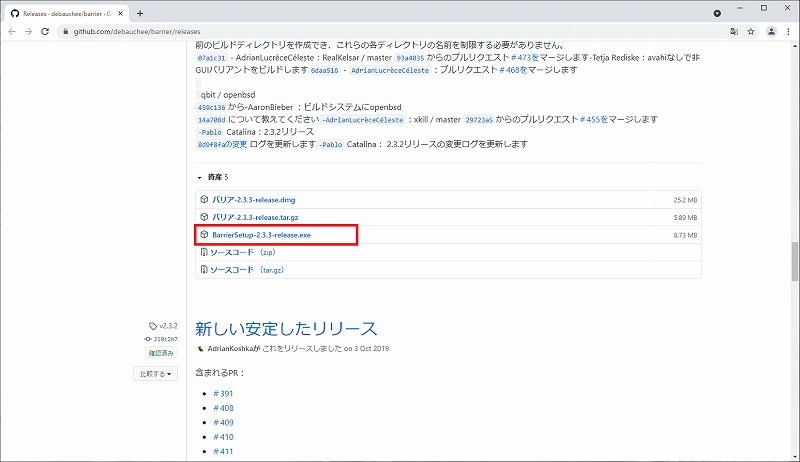Open the Chrome profile avatar icon
This screenshot has height=462, width=800.
click(x=771, y=32)
